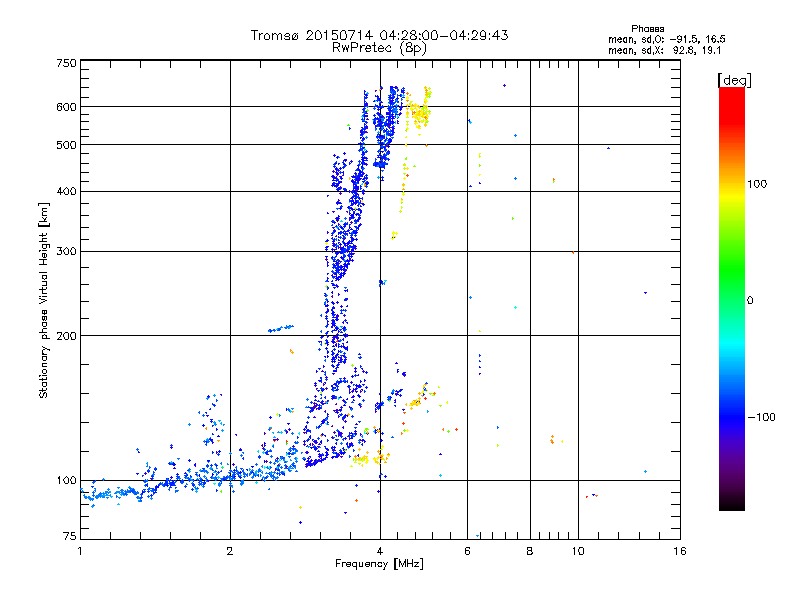
Task: Click the short blue trace just above 200 km
Action: click(x=281, y=329)
